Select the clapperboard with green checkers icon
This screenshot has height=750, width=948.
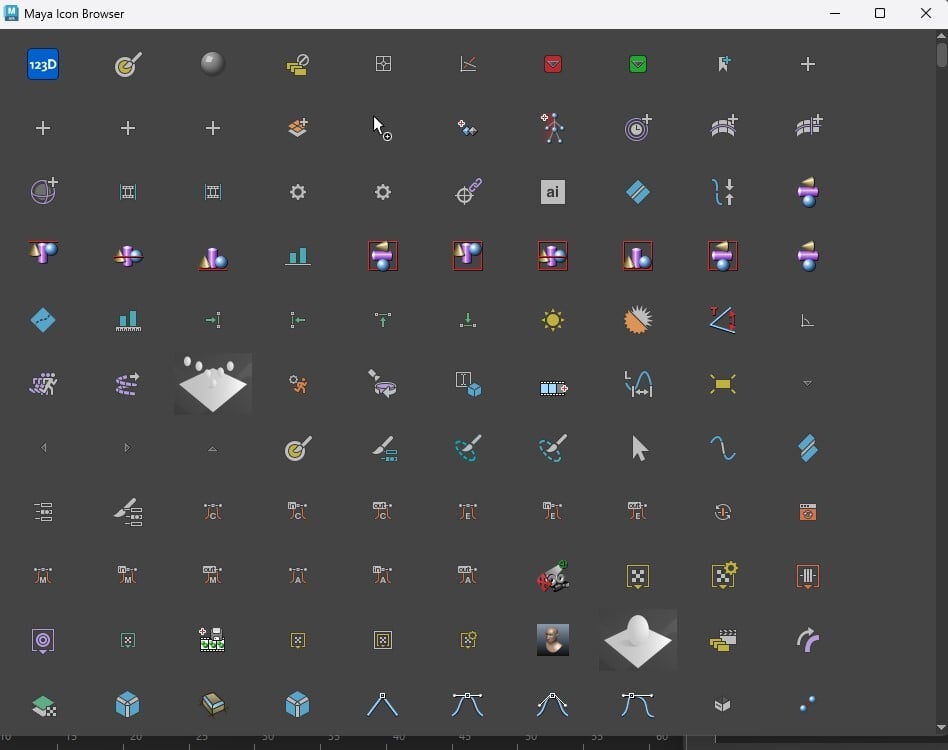[212, 639]
